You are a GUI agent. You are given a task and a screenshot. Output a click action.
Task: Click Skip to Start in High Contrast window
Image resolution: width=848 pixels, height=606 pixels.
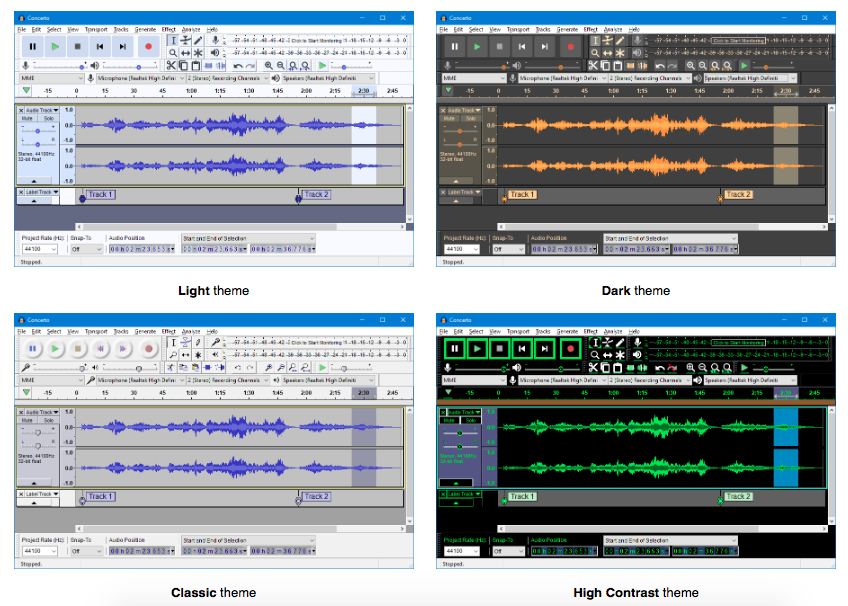tap(521, 349)
